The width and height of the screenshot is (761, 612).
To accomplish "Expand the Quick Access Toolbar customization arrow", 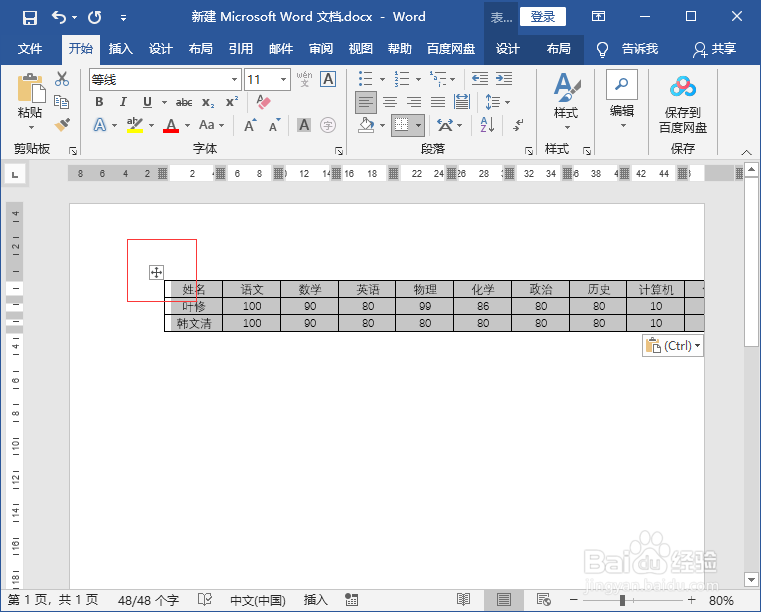I will point(123,18).
